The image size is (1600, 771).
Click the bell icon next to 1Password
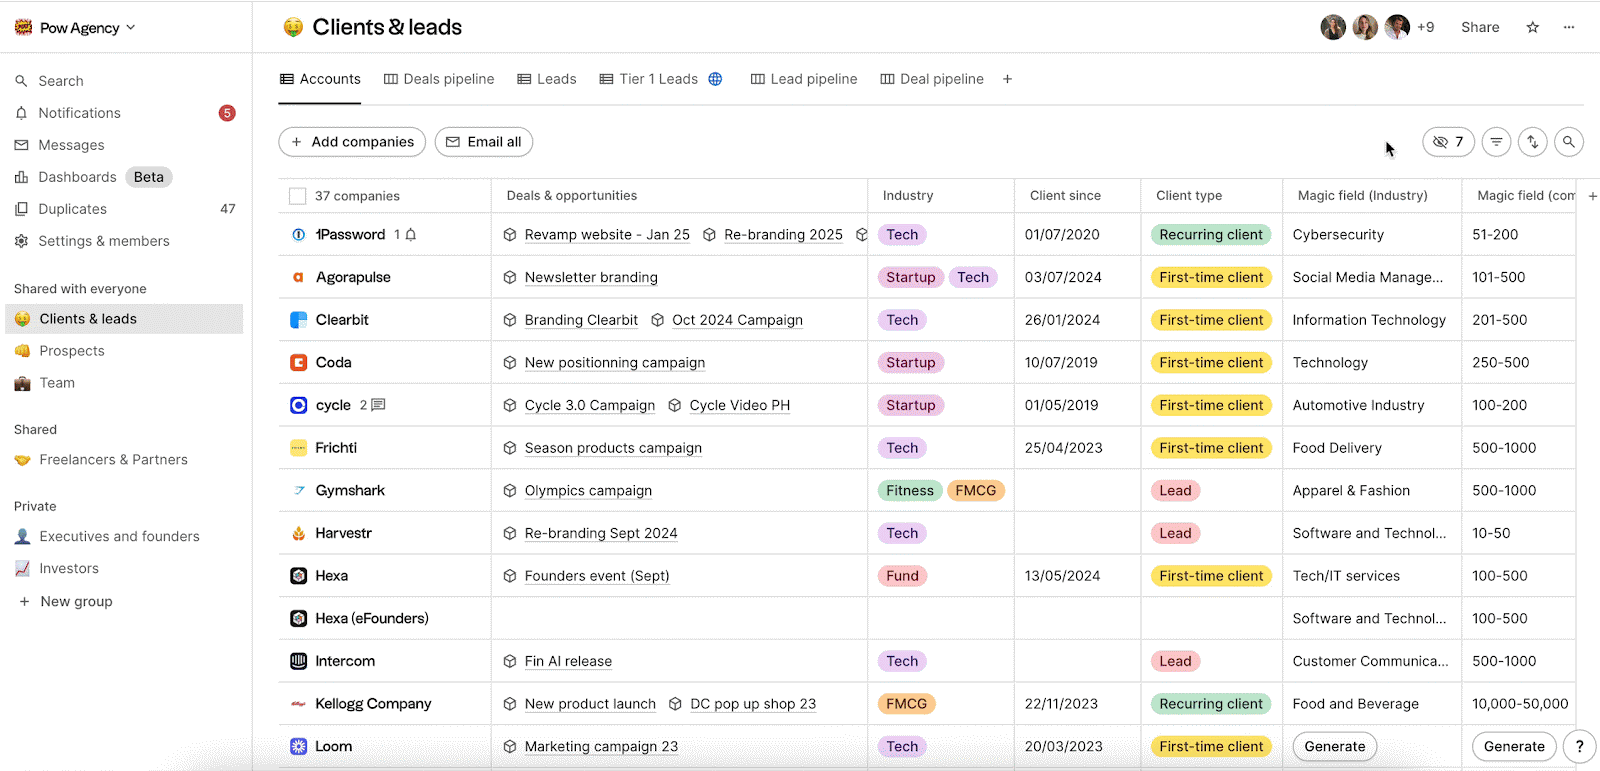[x=411, y=235]
